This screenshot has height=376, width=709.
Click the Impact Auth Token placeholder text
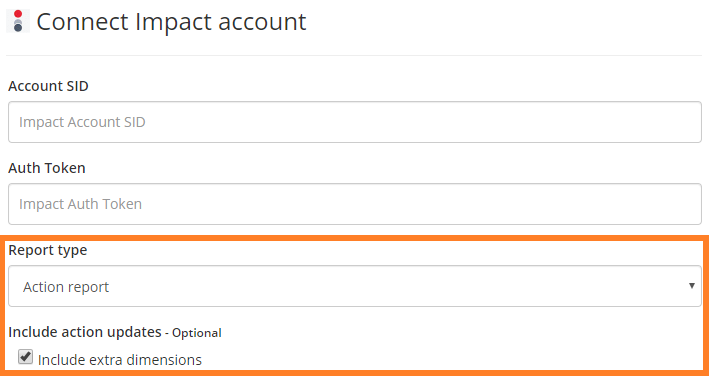point(80,204)
